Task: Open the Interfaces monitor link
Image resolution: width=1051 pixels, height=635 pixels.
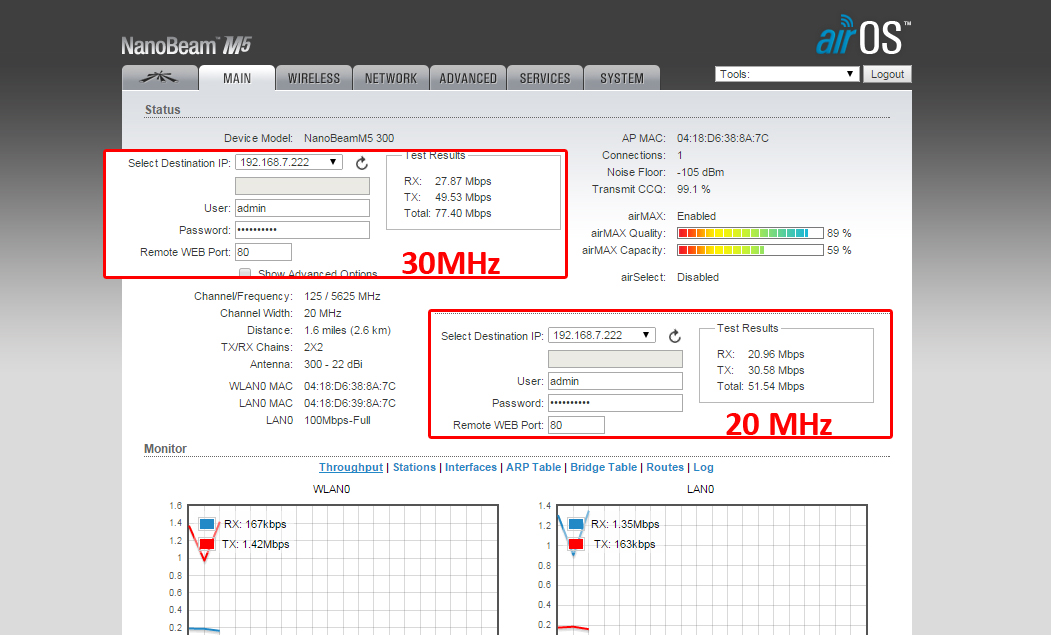Action: click(x=471, y=467)
